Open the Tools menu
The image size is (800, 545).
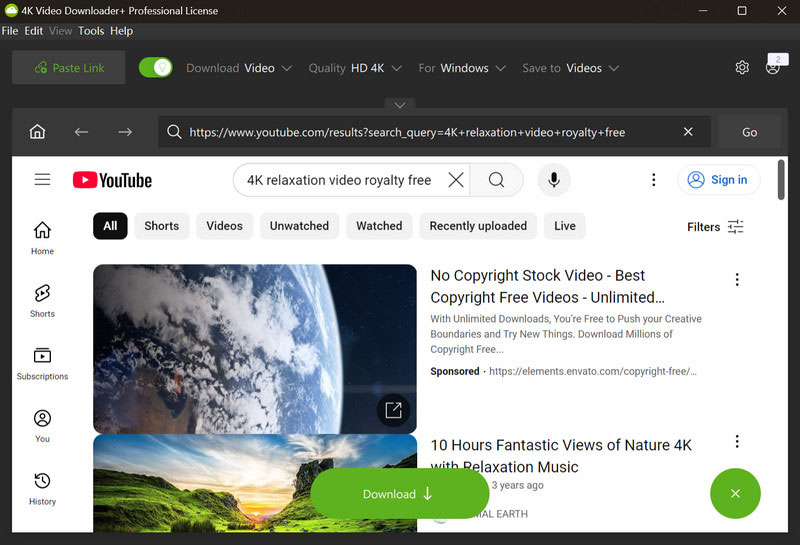(91, 31)
